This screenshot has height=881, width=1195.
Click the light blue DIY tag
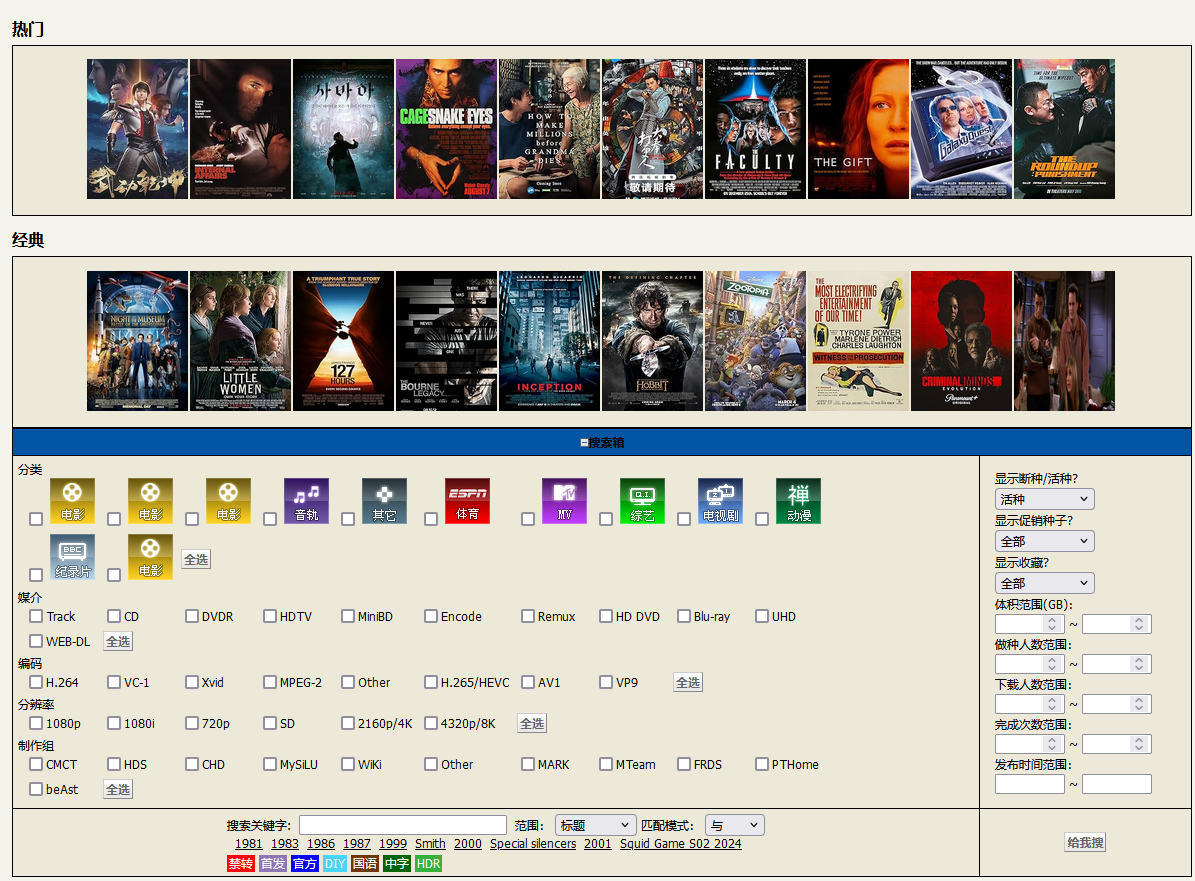[335, 863]
